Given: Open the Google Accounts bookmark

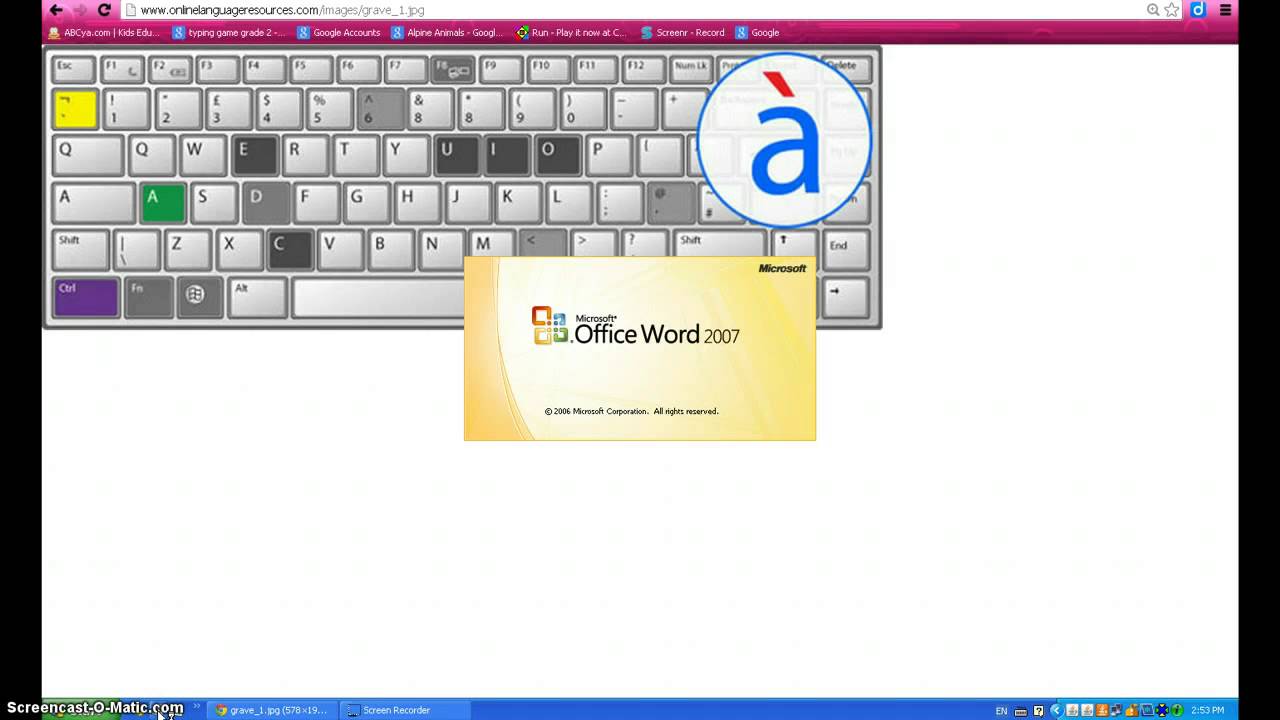Looking at the screenshot, I should [339, 32].
